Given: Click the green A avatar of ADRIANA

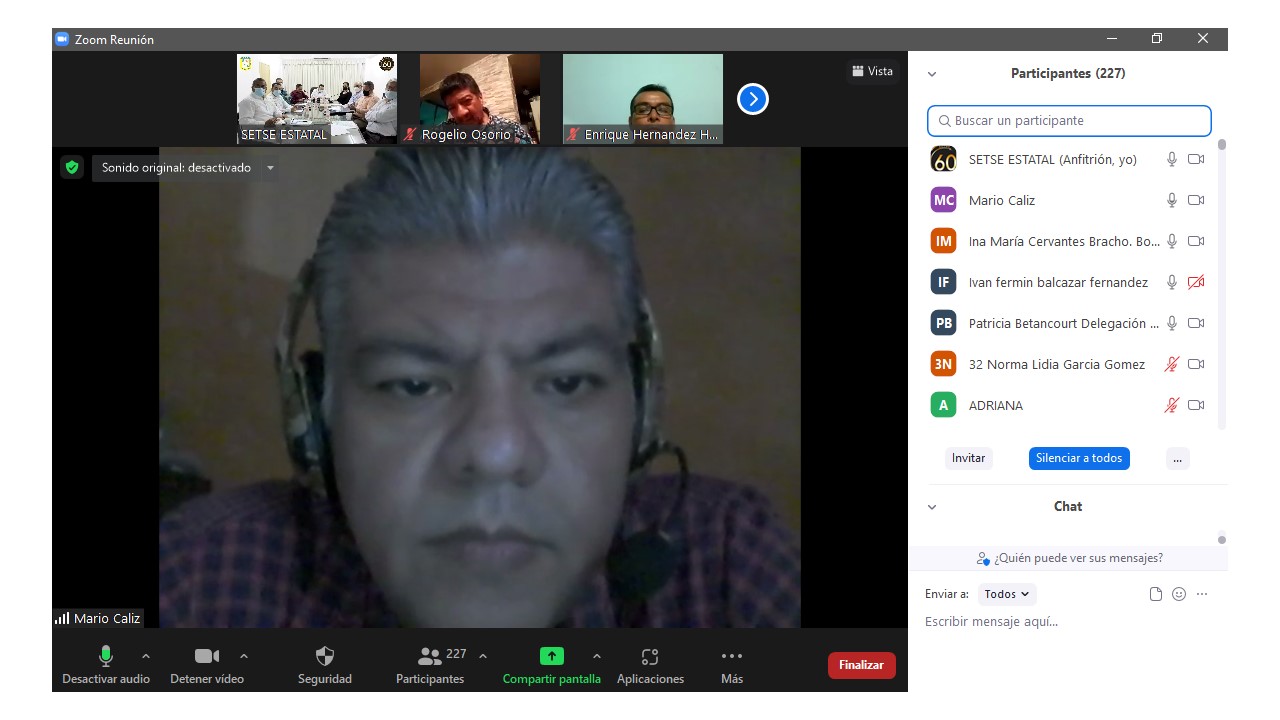Looking at the screenshot, I should coord(943,405).
